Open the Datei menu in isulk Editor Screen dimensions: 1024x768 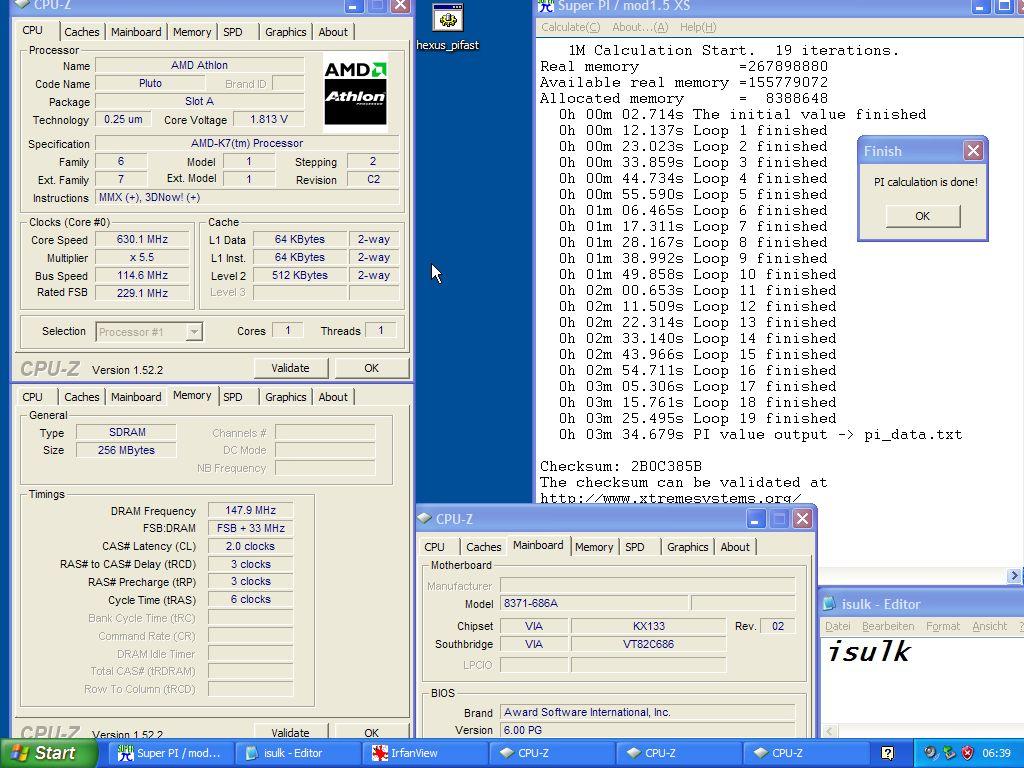click(837, 626)
